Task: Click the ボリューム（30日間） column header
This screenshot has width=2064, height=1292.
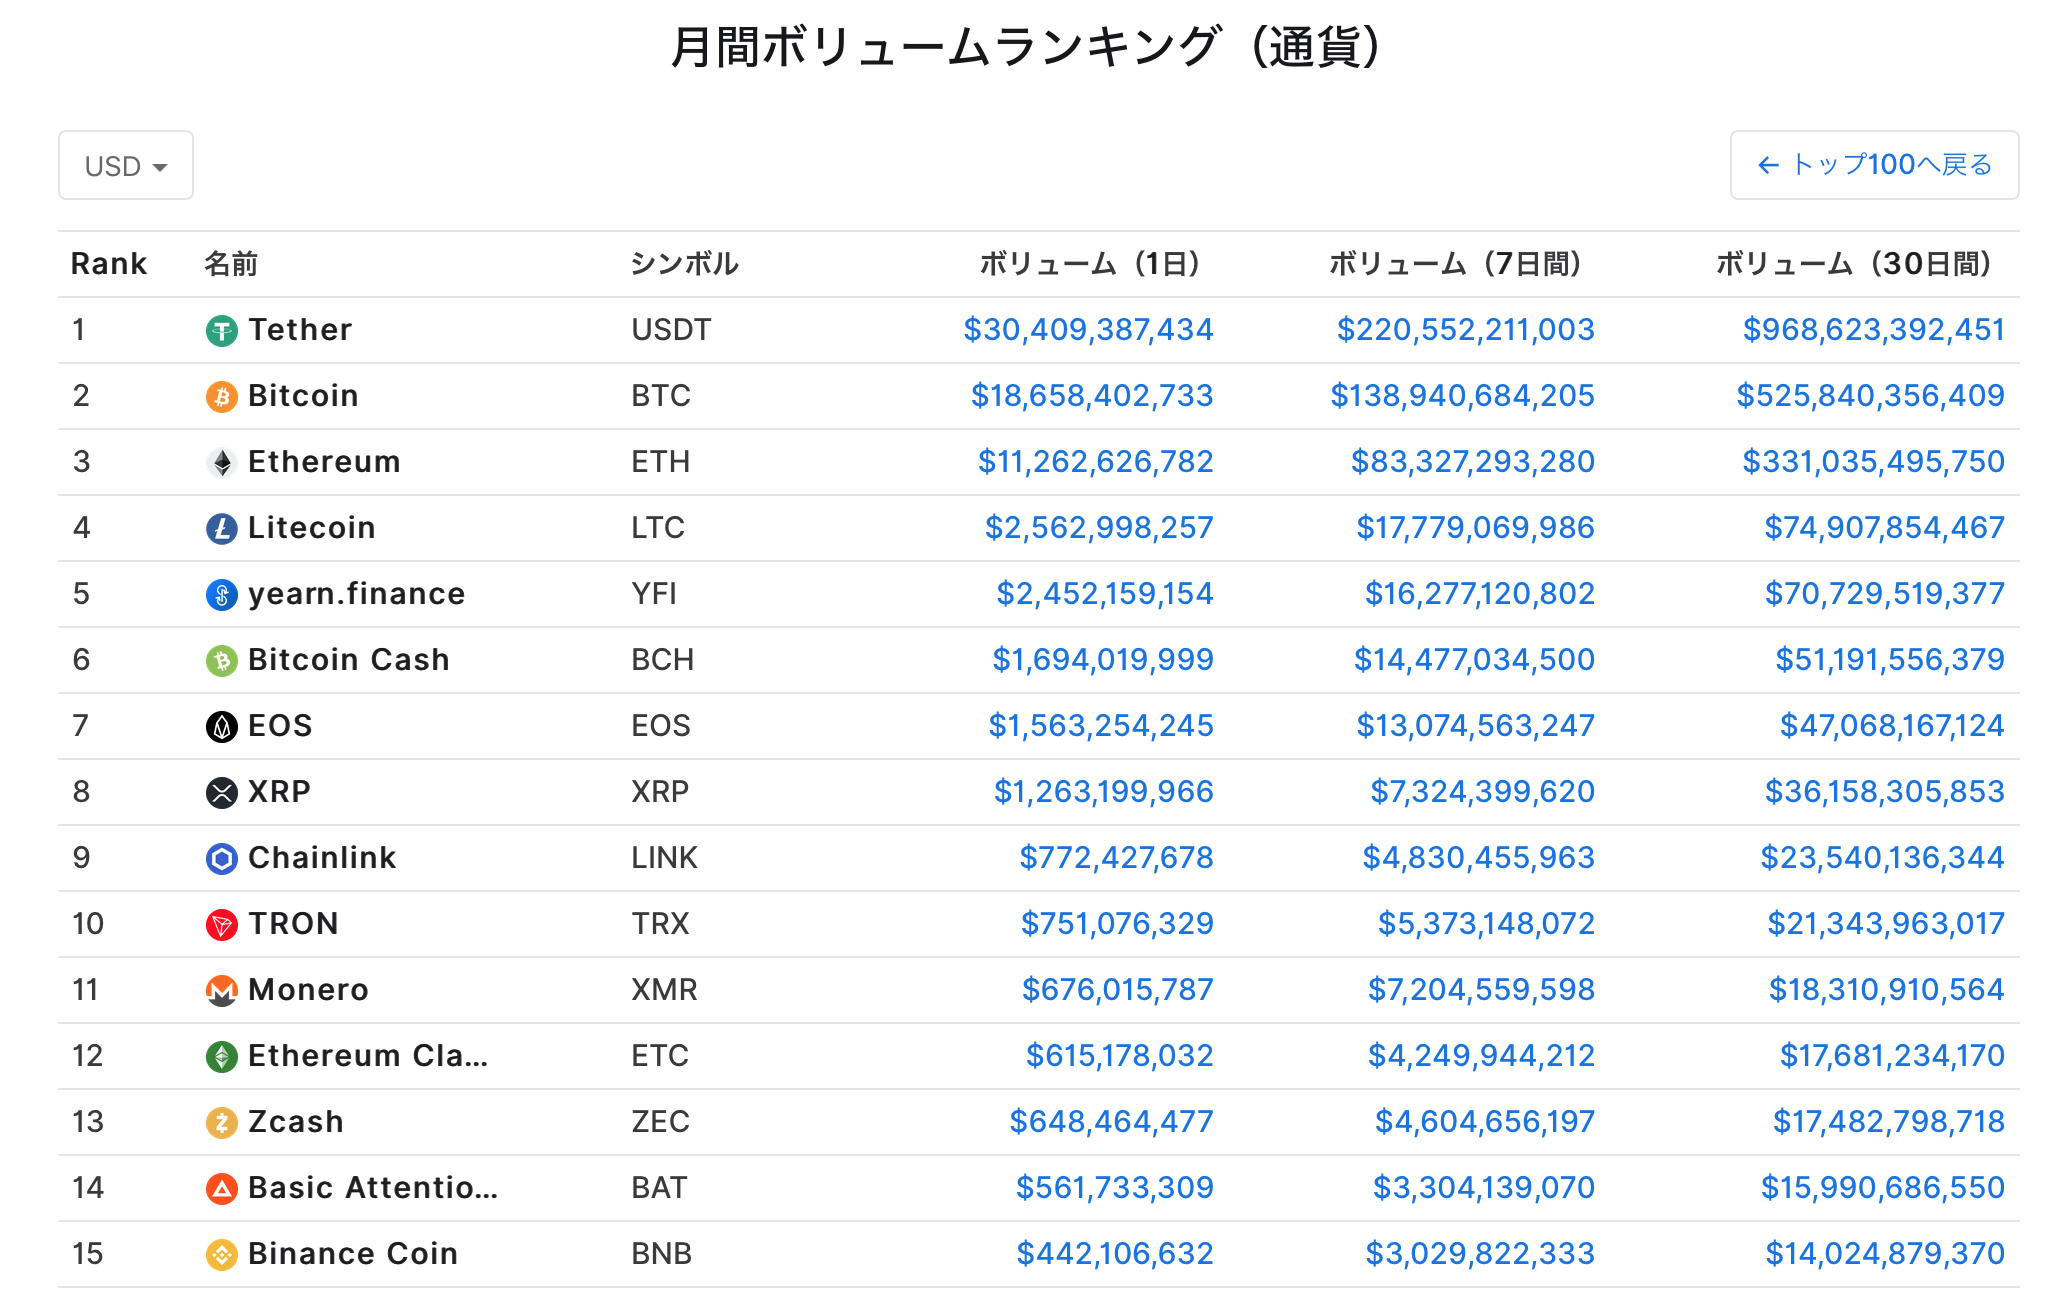Action: point(1854,264)
